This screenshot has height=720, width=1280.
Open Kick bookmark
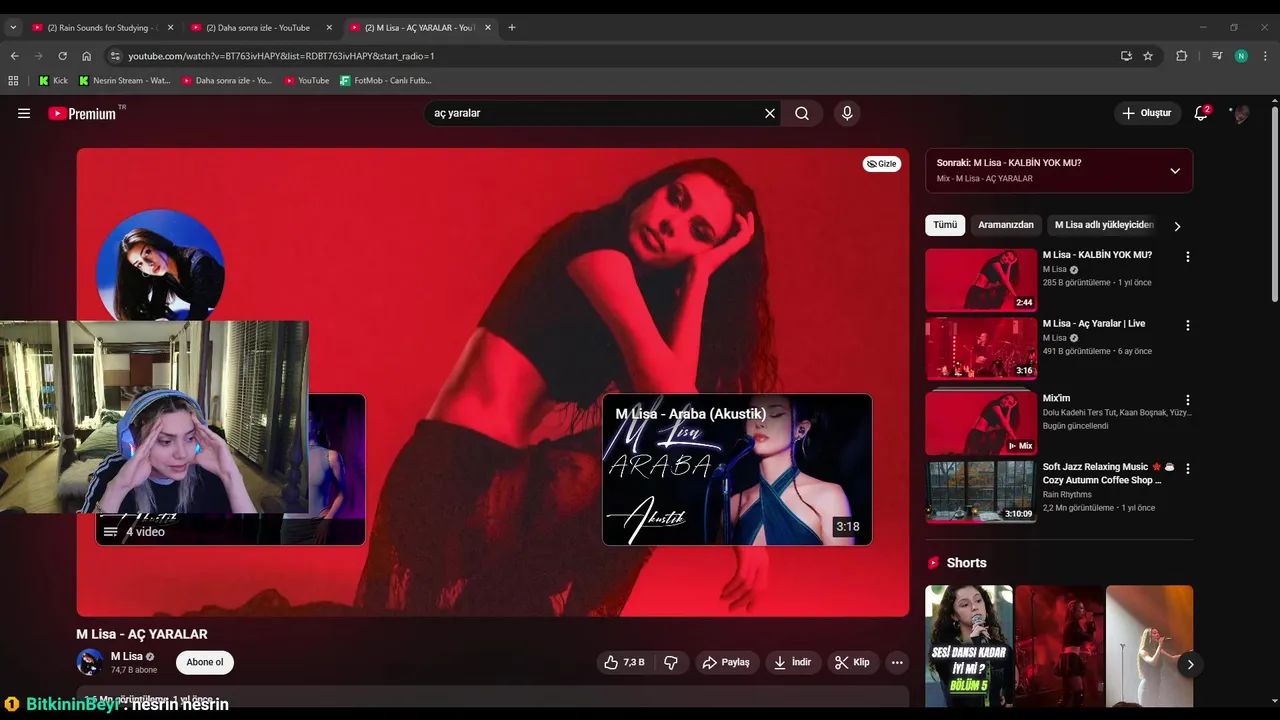click(53, 80)
